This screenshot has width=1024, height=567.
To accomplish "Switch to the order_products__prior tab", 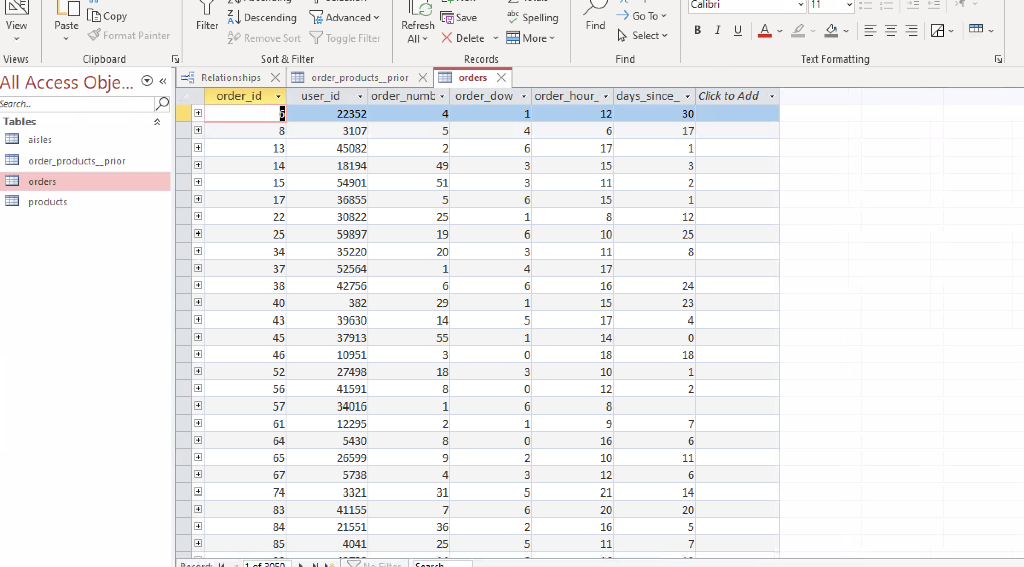I will (358, 78).
